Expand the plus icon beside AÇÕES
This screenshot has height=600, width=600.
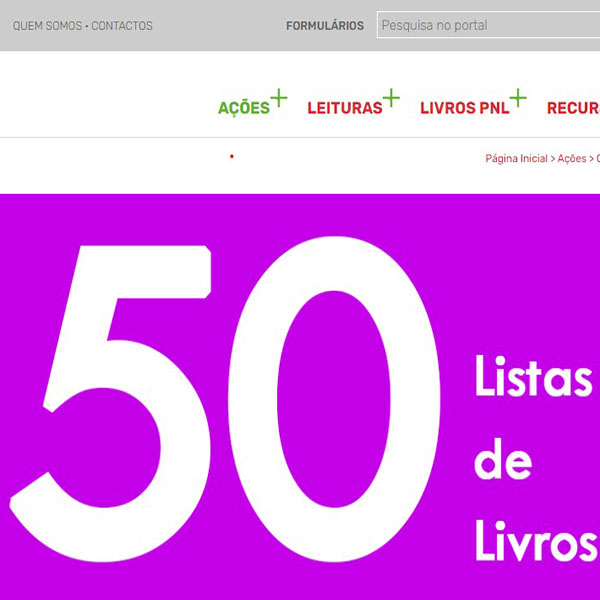(x=279, y=98)
